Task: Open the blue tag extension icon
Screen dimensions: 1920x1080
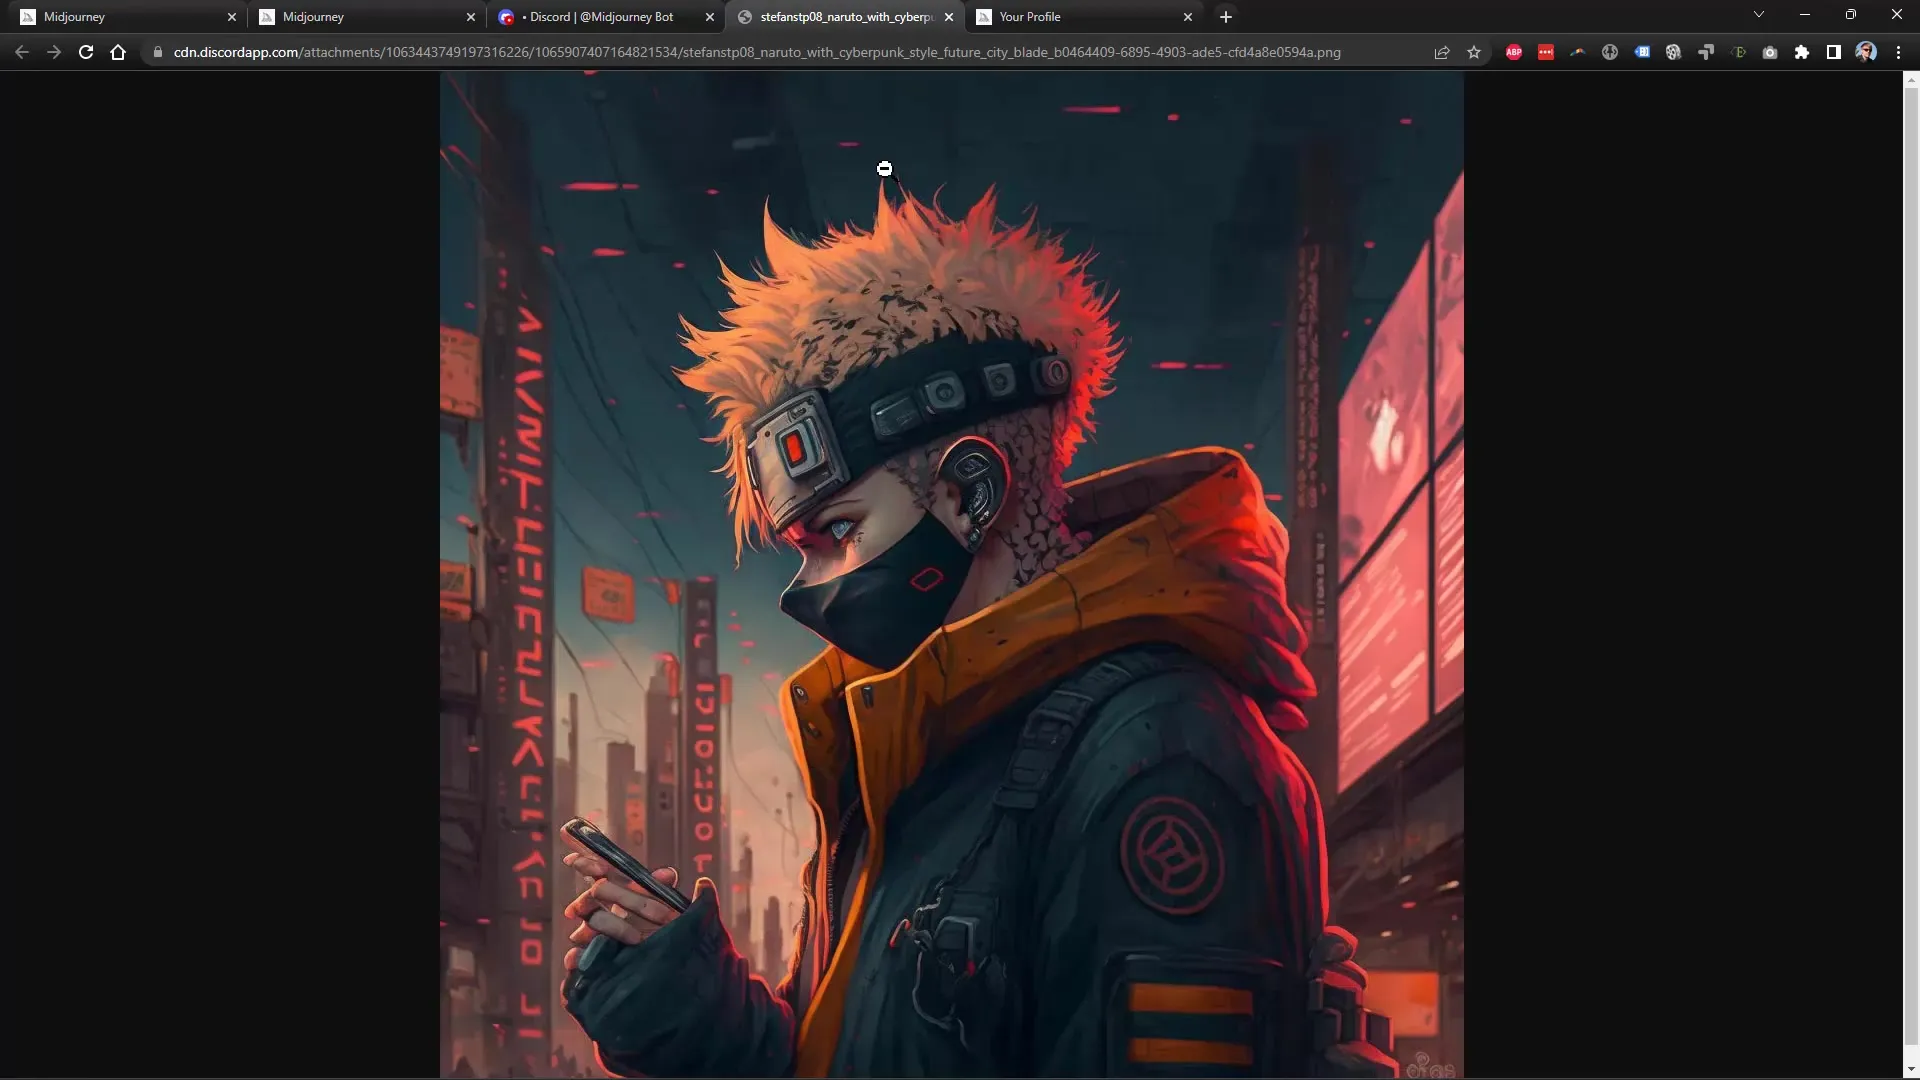Action: [x=1642, y=52]
